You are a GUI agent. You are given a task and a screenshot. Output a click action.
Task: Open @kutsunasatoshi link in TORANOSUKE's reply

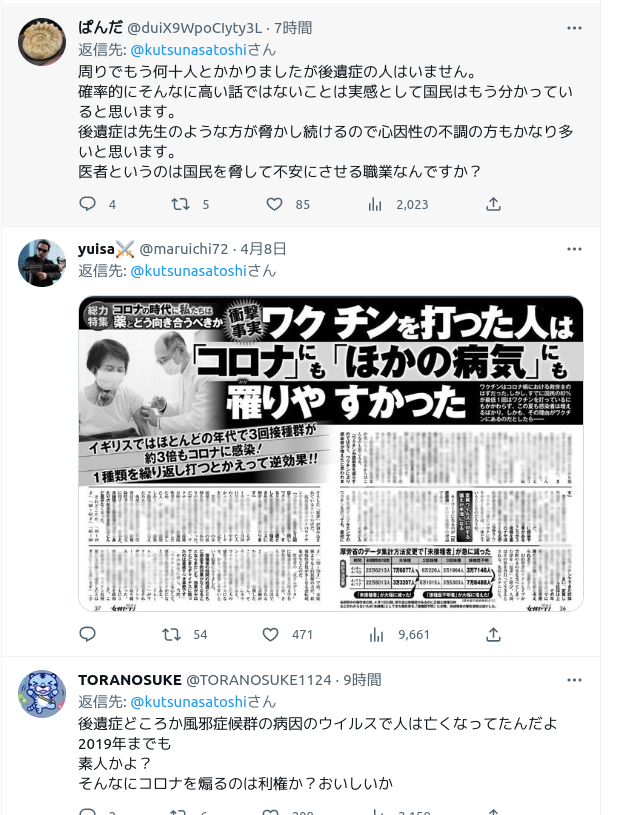click(x=189, y=702)
